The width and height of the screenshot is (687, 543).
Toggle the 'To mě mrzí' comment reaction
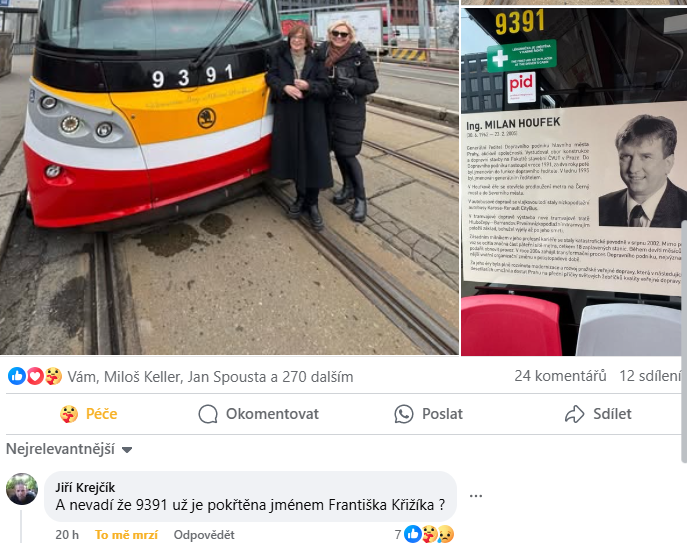pyautogui.click(x=126, y=535)
